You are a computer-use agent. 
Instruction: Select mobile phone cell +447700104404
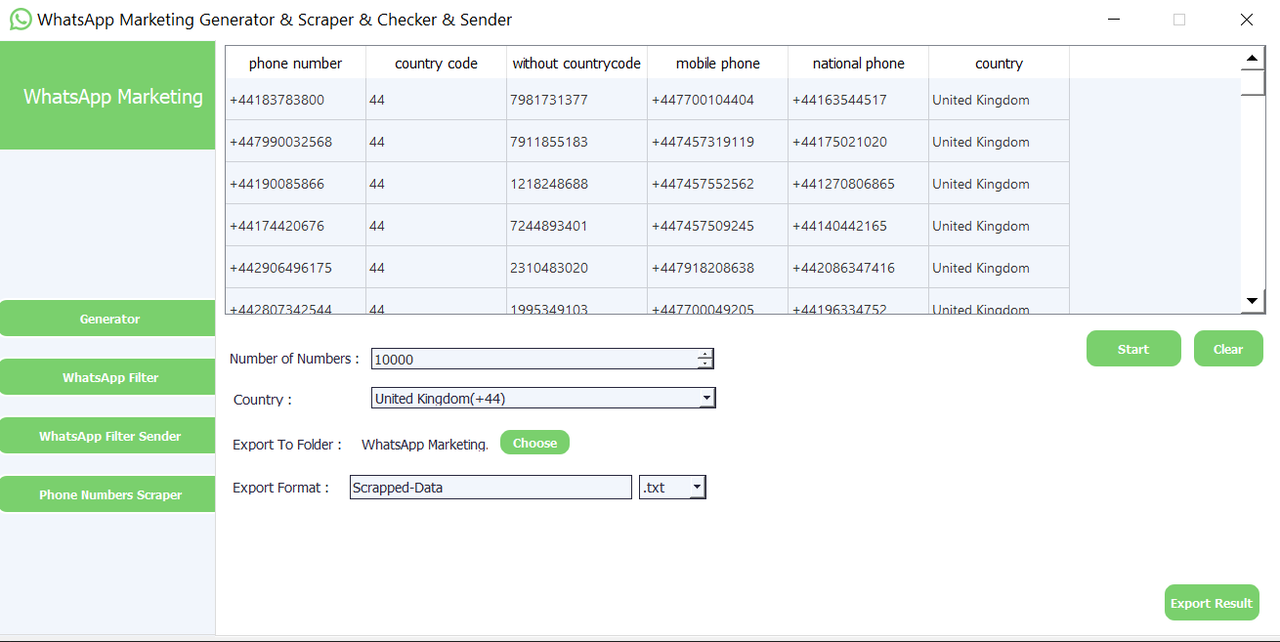click(718, 100)
